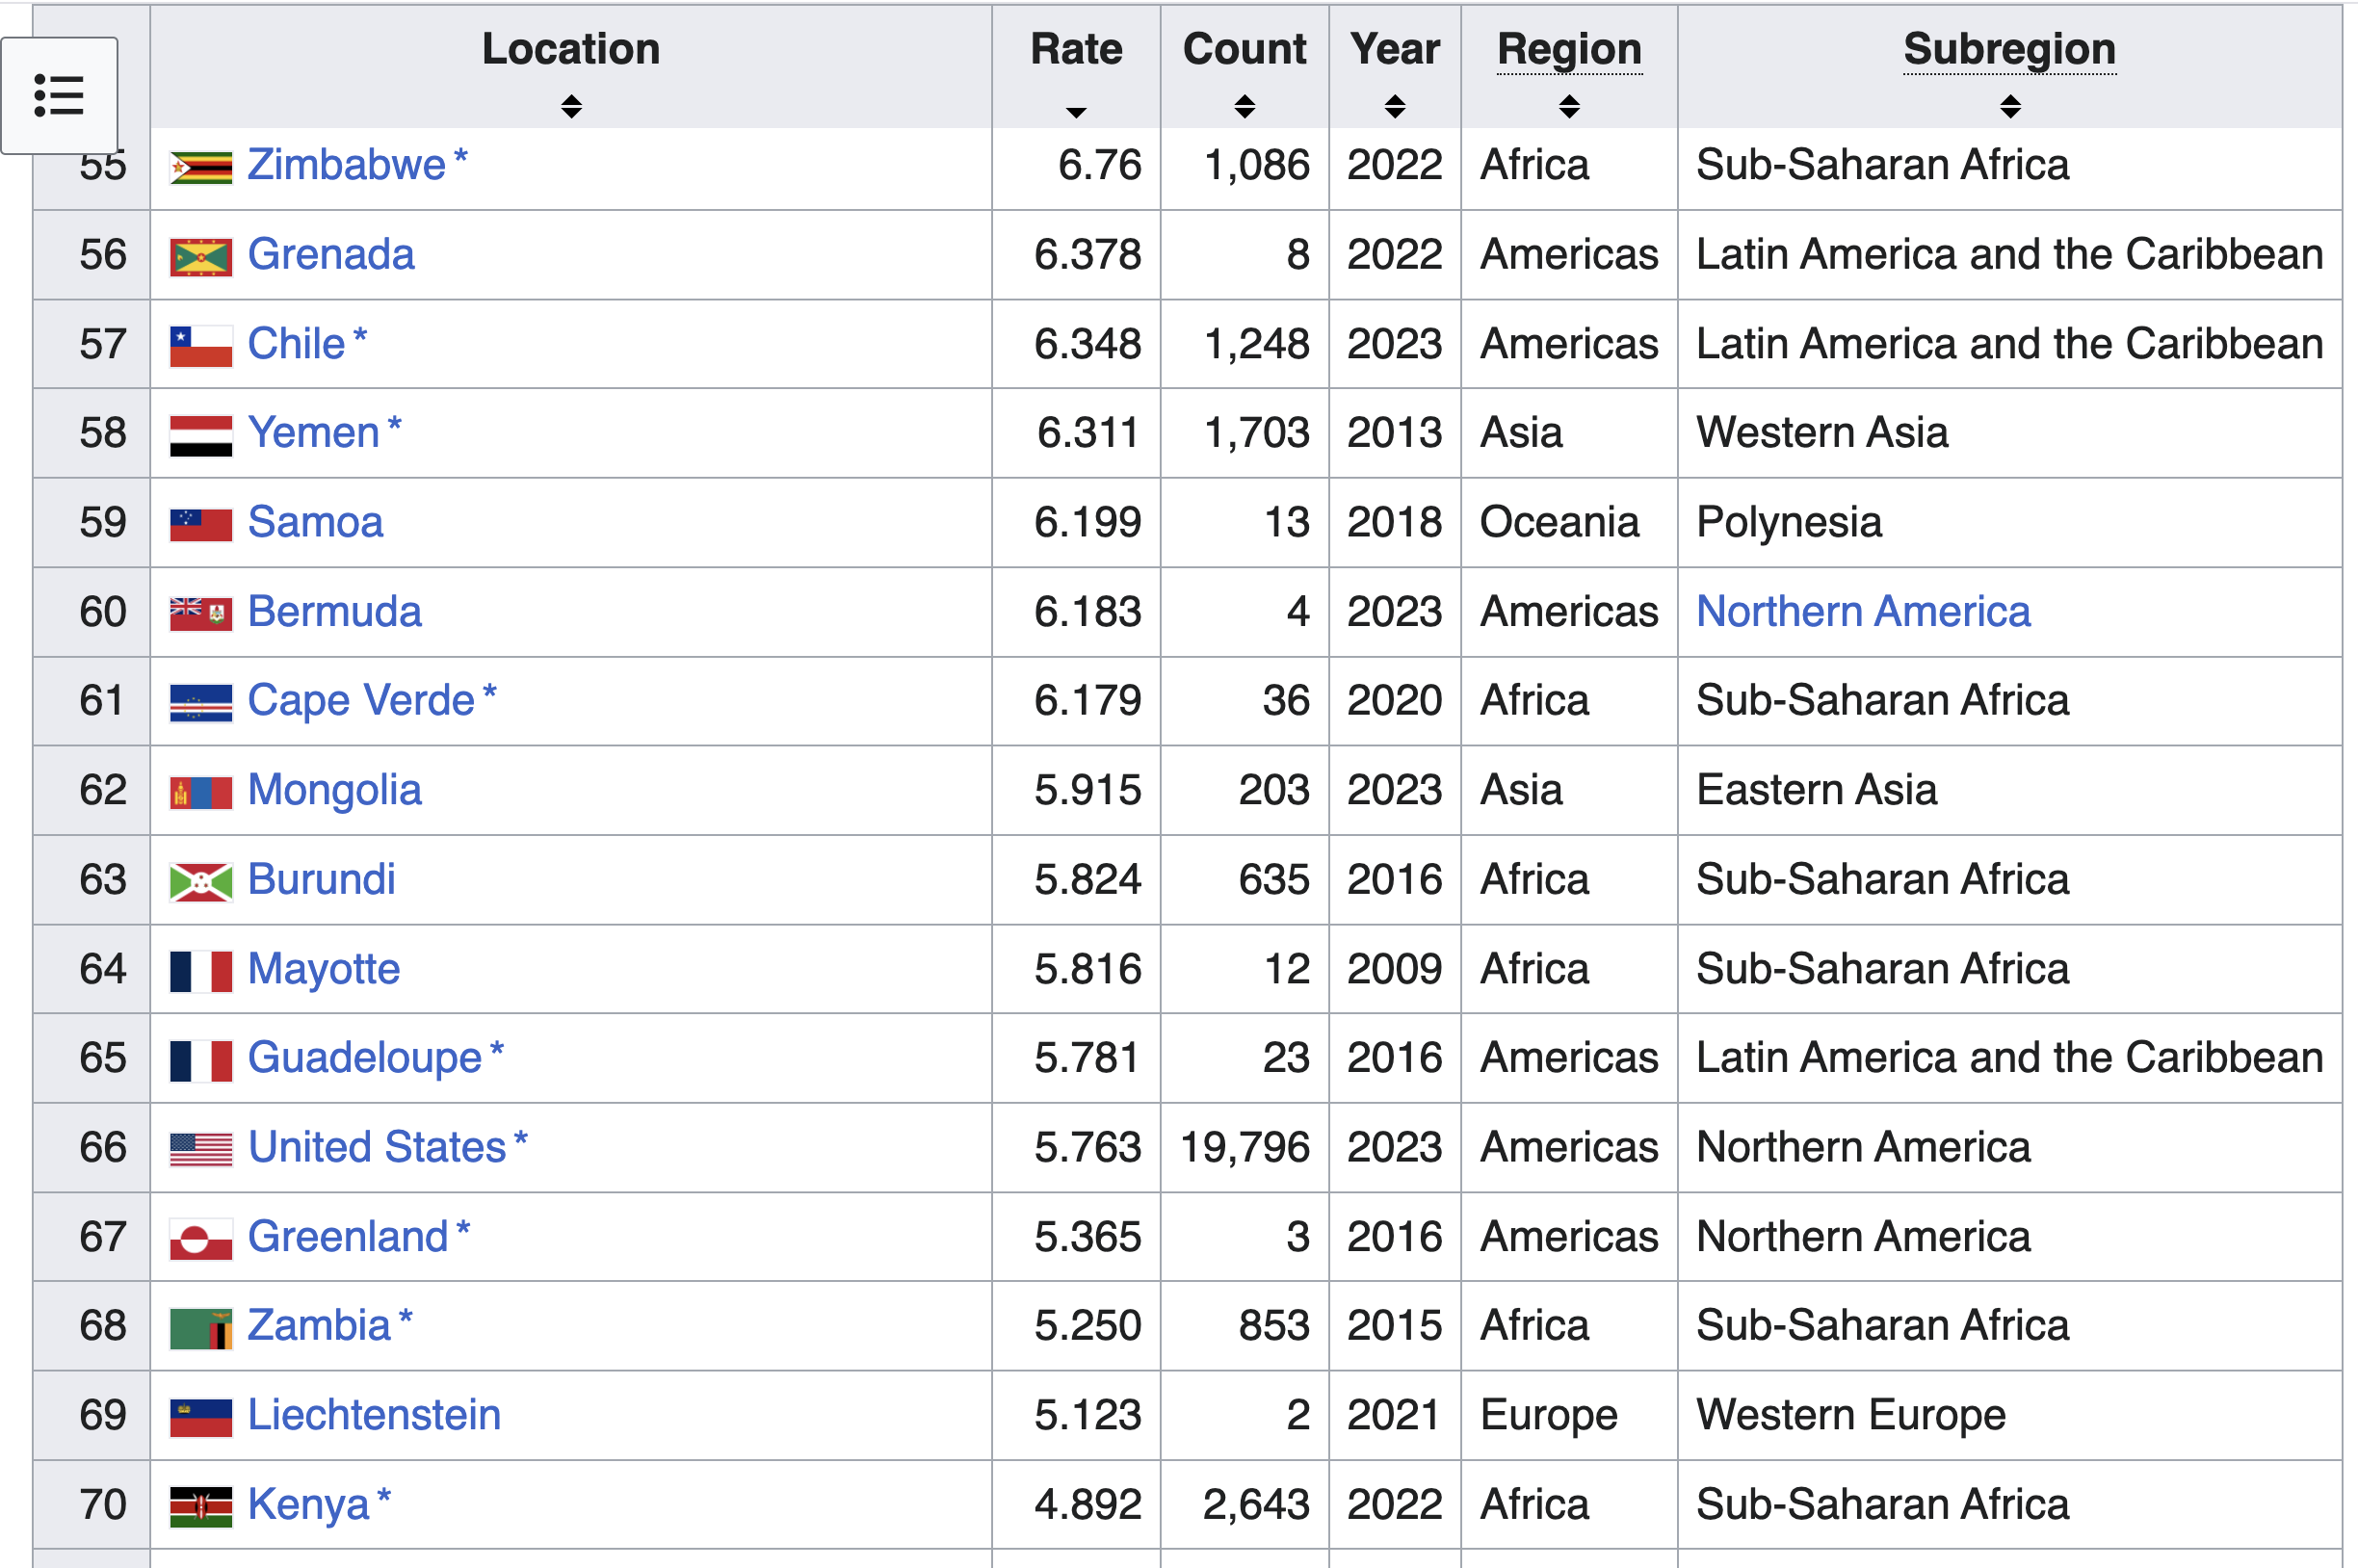Click the Subregion column header
This screenshot has width=2358, height=1568.
pyautogui.click(x=2009, y=50)
